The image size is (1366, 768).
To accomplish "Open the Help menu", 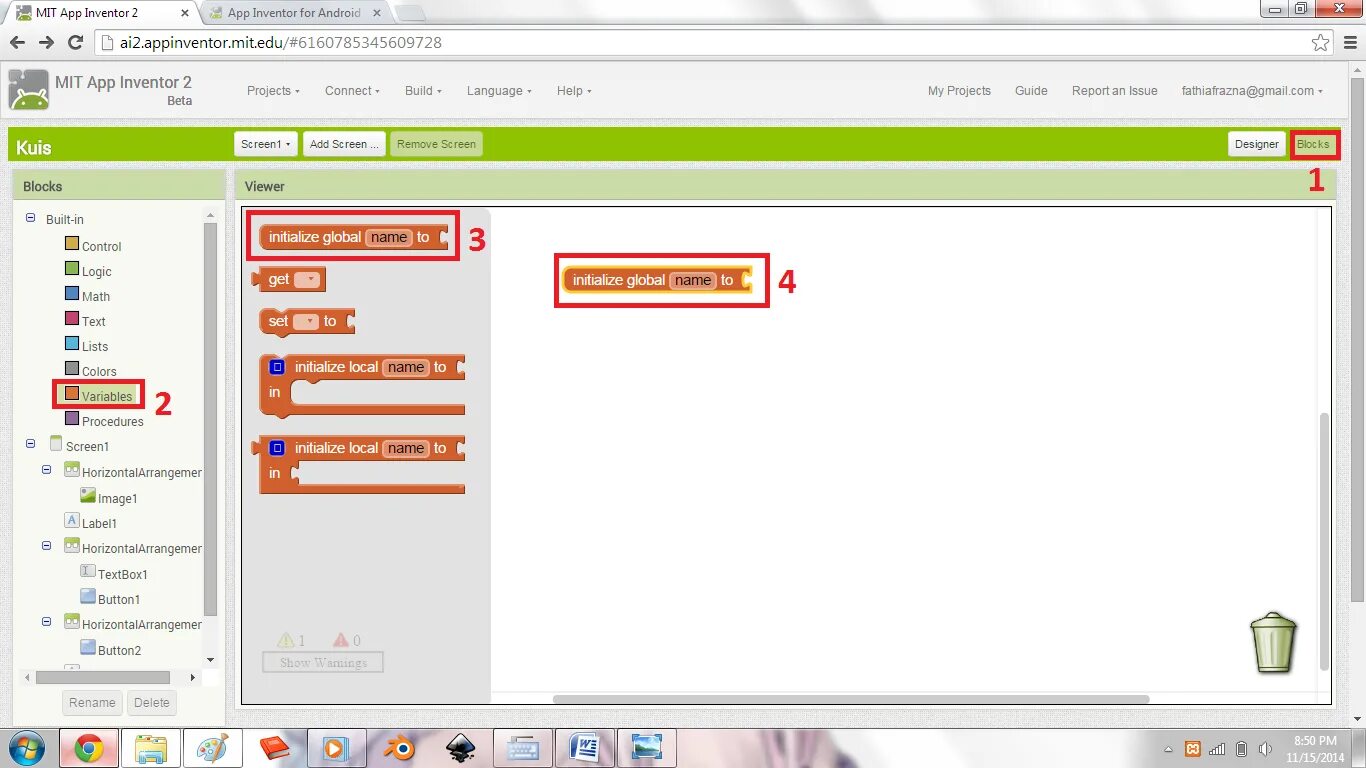I will pos(574,91).
